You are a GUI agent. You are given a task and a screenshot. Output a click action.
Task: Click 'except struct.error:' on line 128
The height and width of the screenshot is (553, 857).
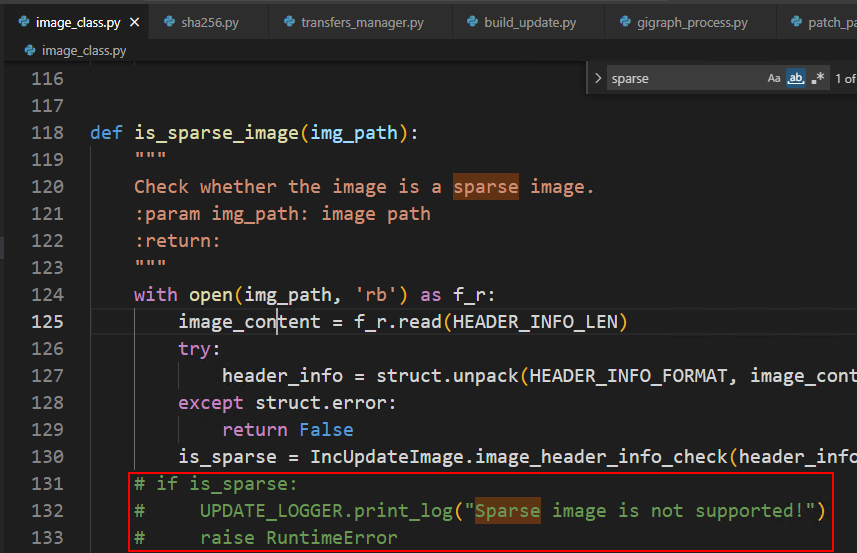[x=287, y=403]
